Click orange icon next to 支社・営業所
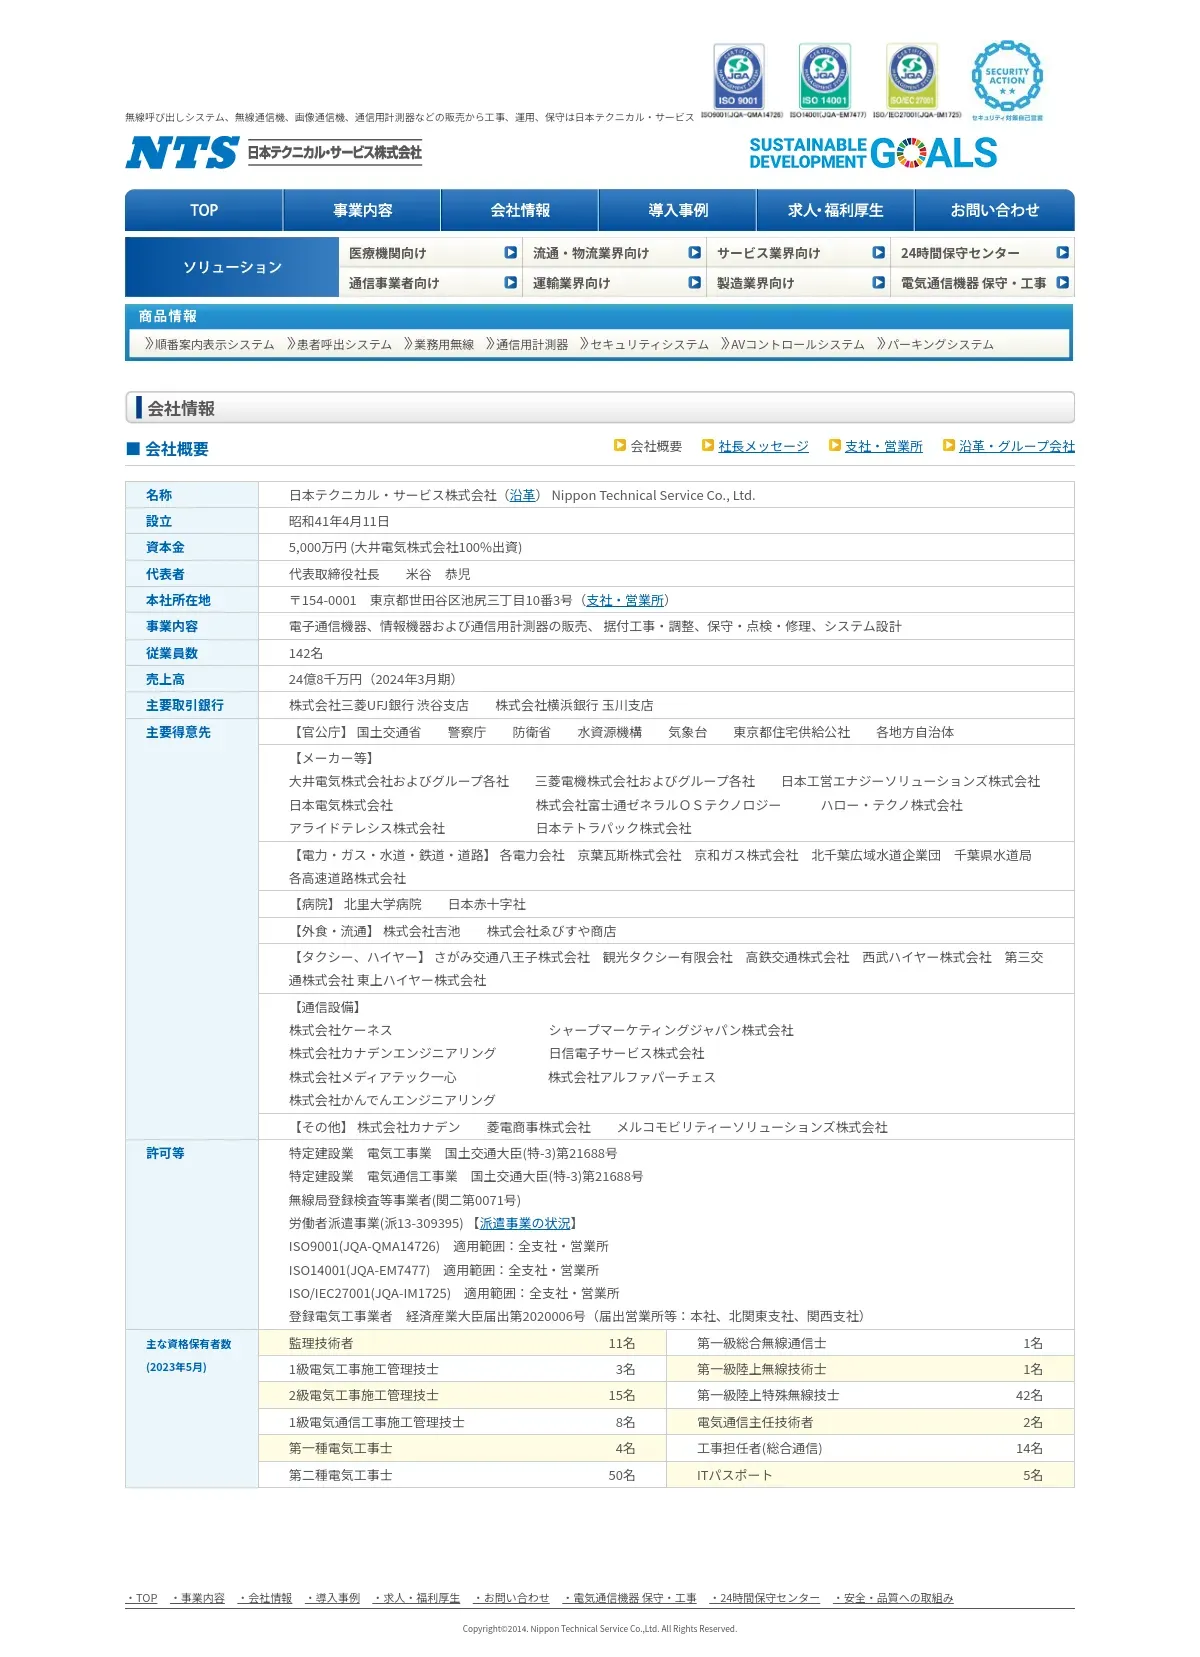 coord(835,446)
